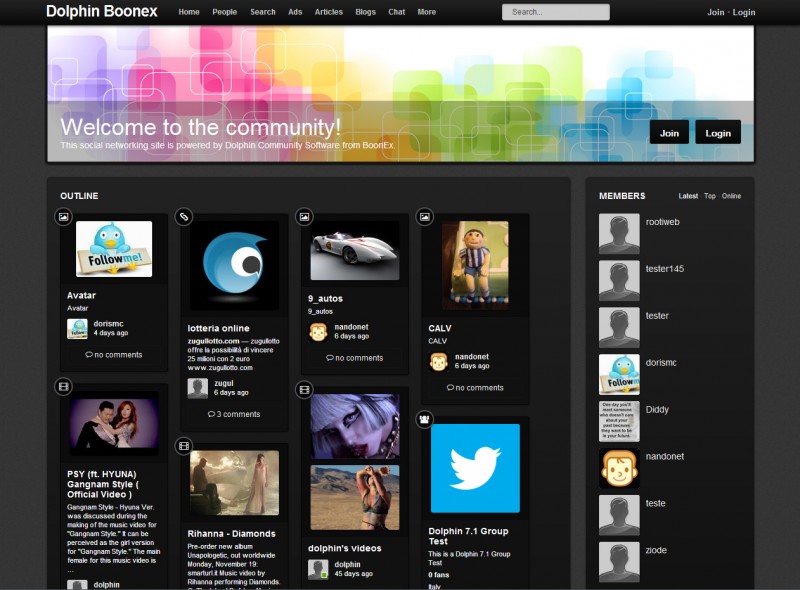Select the Top members tab
This screenshot has width=800, height=590.
pyautogui.click(x=710, y=196)
